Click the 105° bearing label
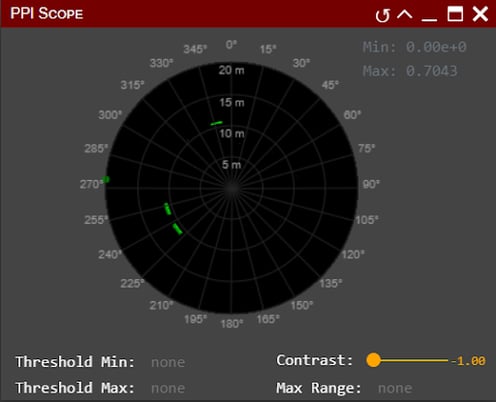Viewport: 496px width, 402px height. pos(367,220)
